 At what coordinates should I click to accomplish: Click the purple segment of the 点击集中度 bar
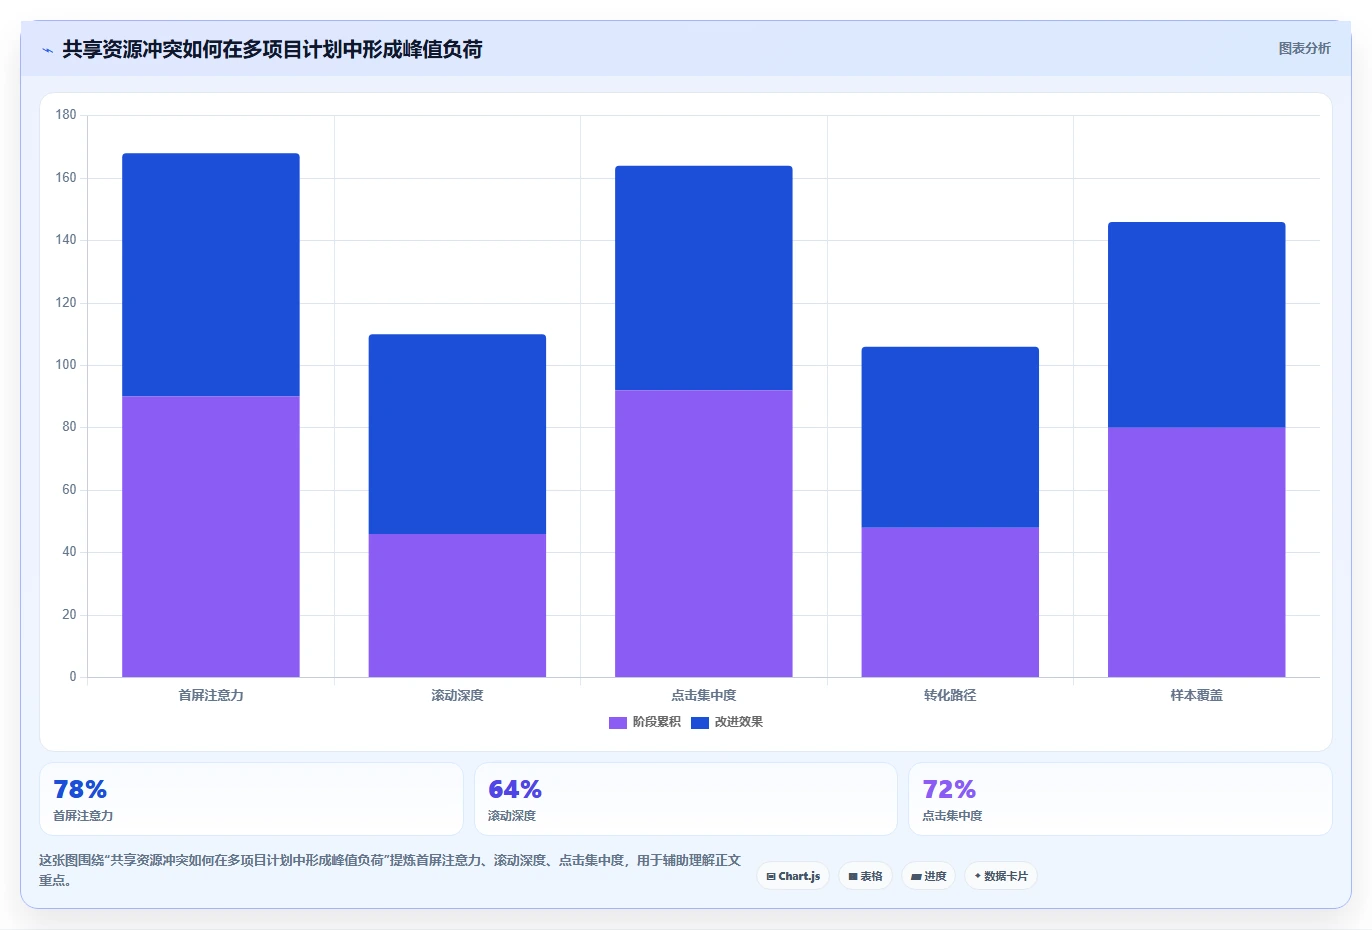704,534
